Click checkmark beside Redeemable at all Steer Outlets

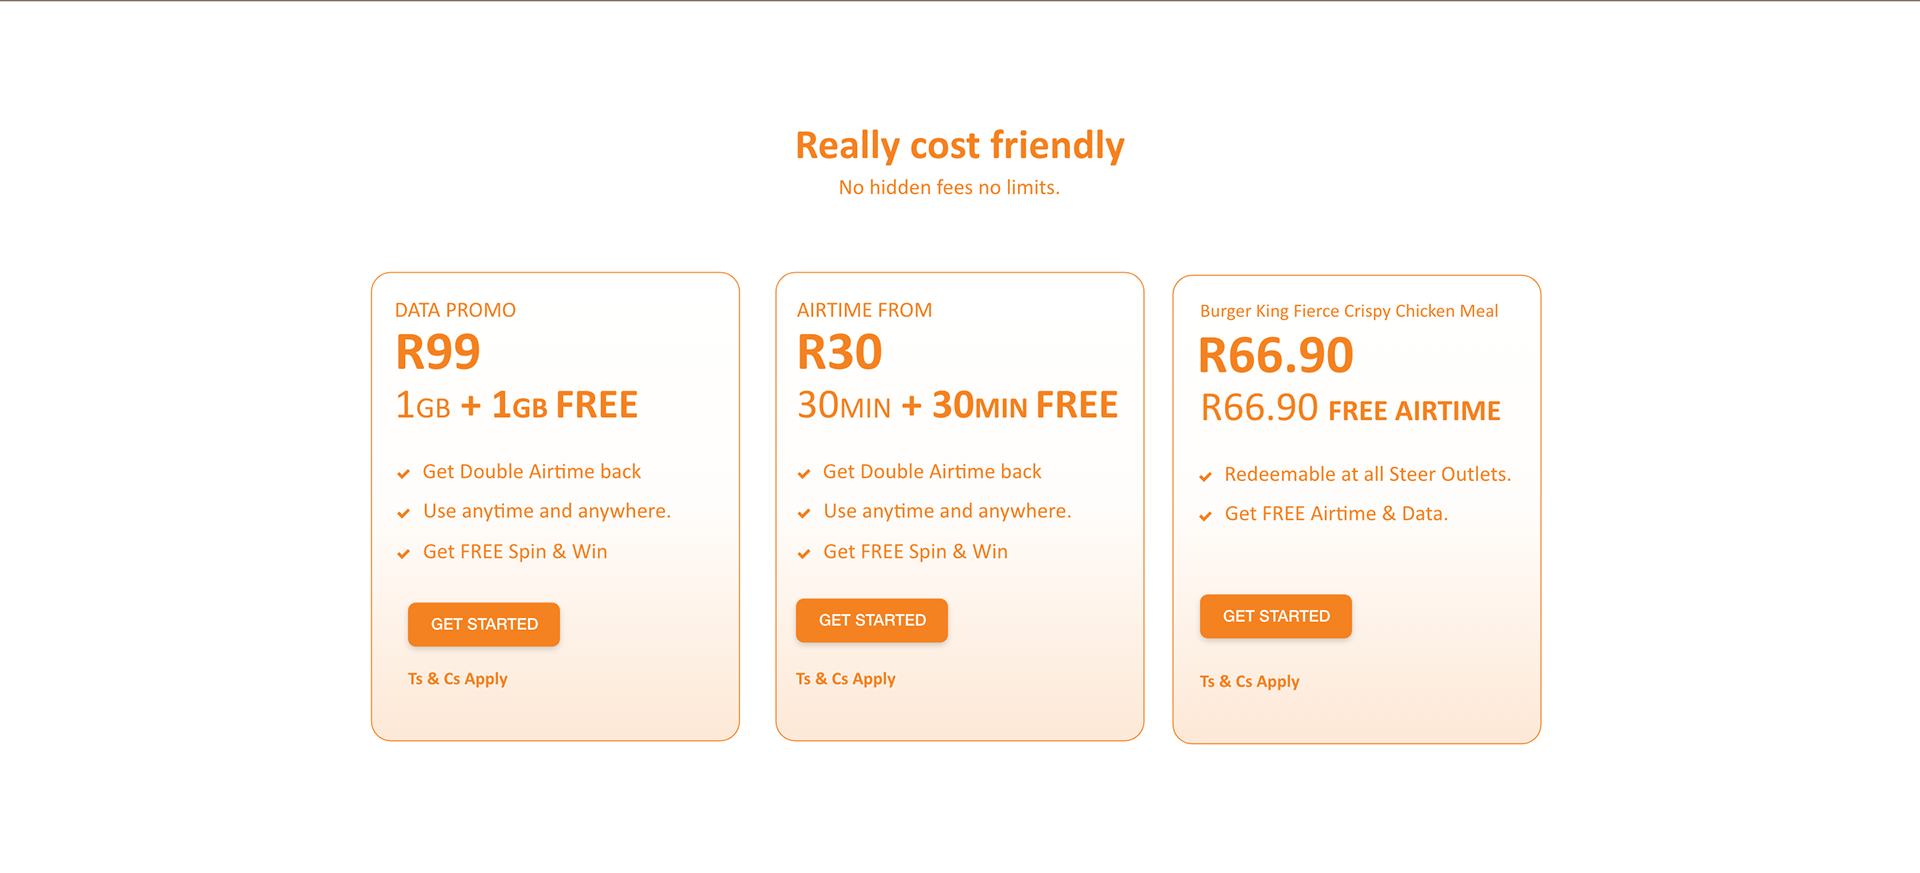(1206, 477)
